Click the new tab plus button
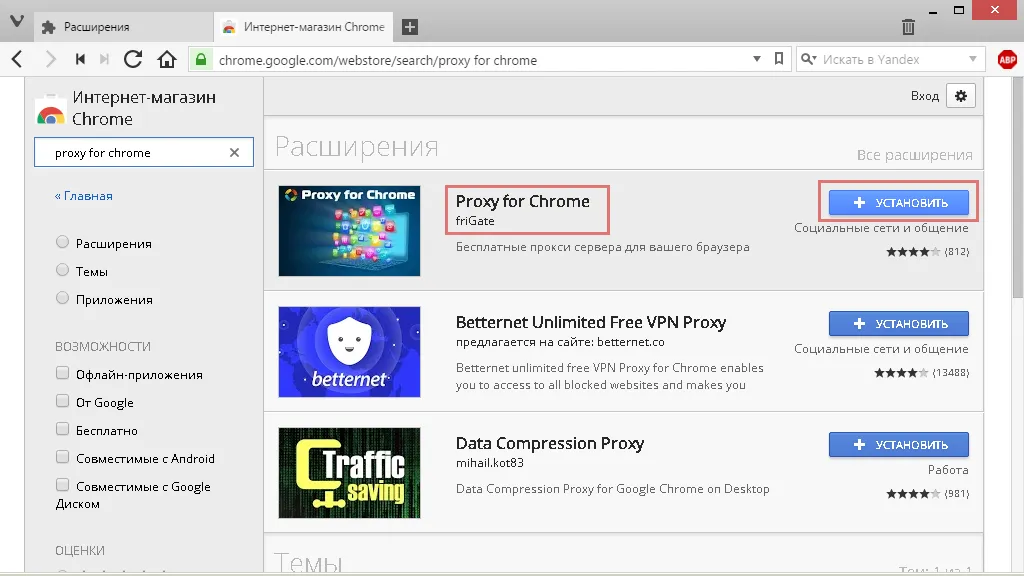Screen dimensions: 1024x576 click(x=410, y=27)
